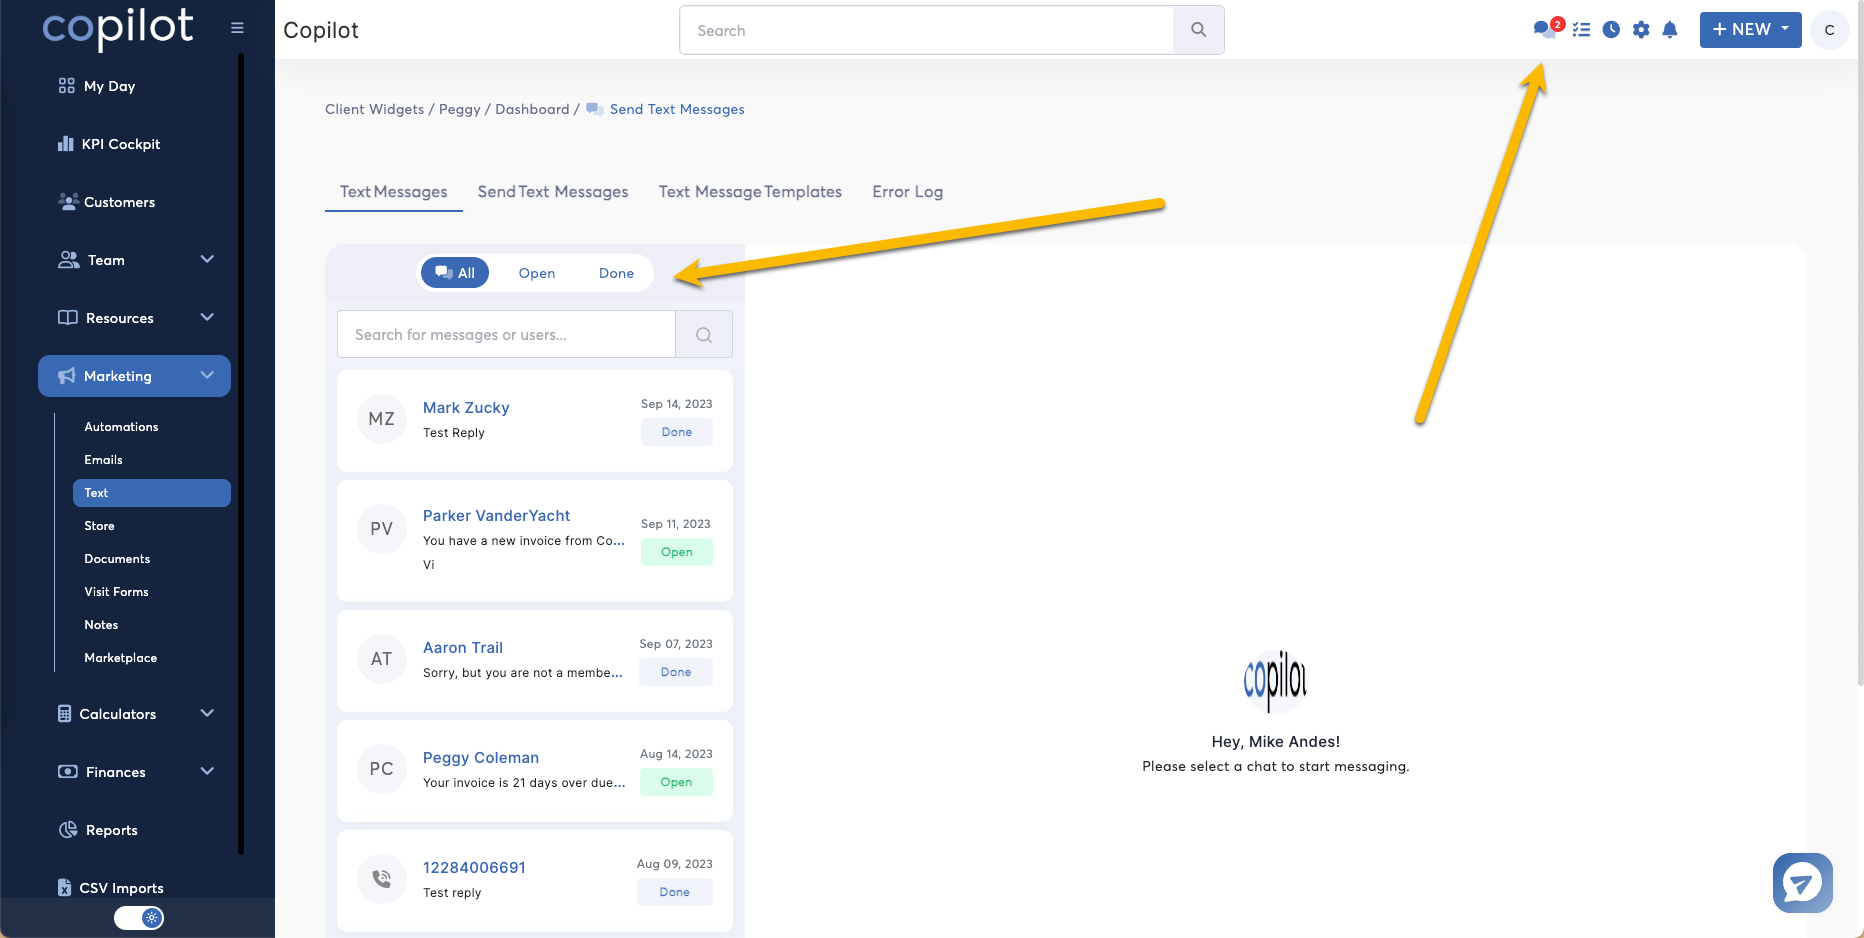Screen dimensions: 1864x938
Task: Collapse the Marketing menu
Action: 134,376
